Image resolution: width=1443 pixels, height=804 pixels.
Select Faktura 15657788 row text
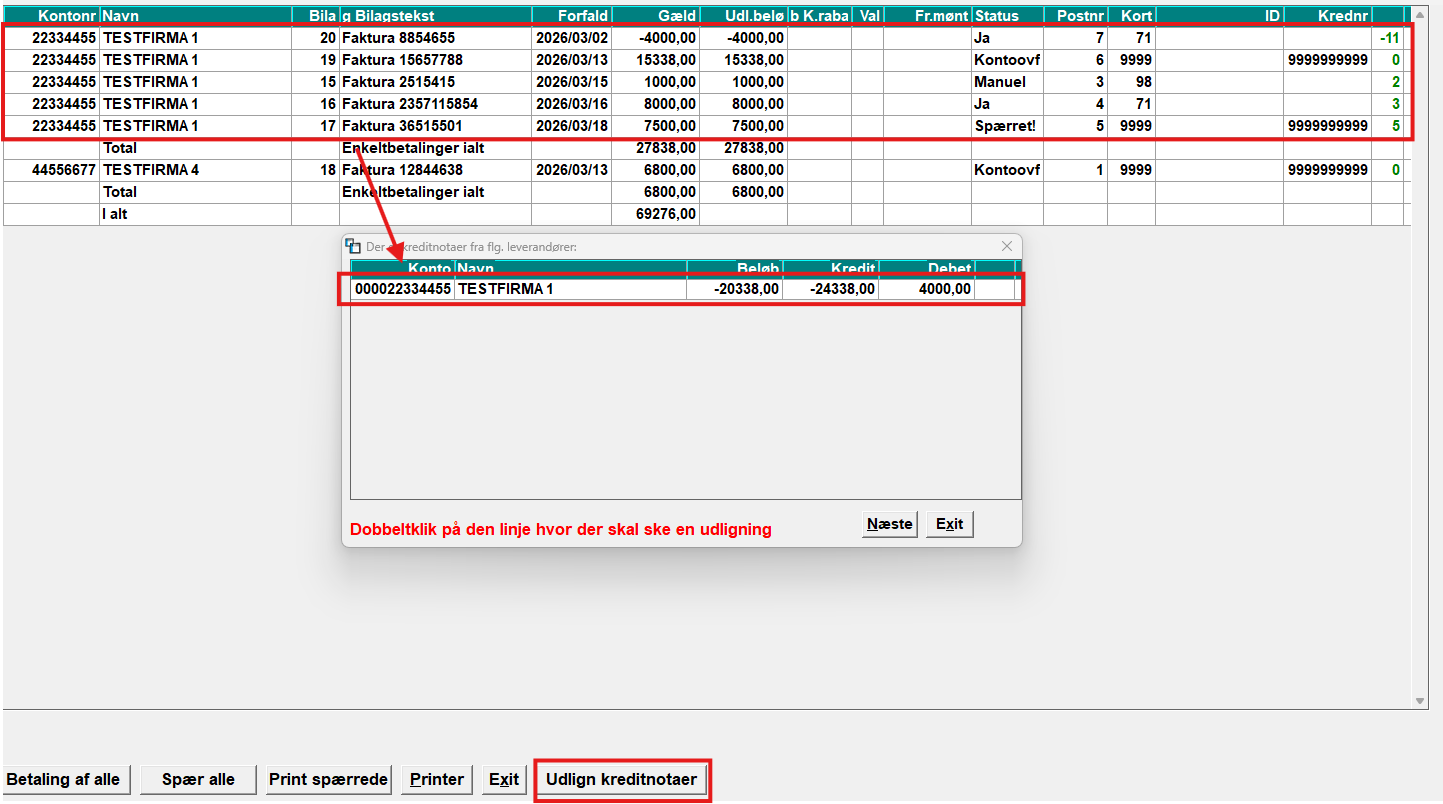click(x=402, y=60)
